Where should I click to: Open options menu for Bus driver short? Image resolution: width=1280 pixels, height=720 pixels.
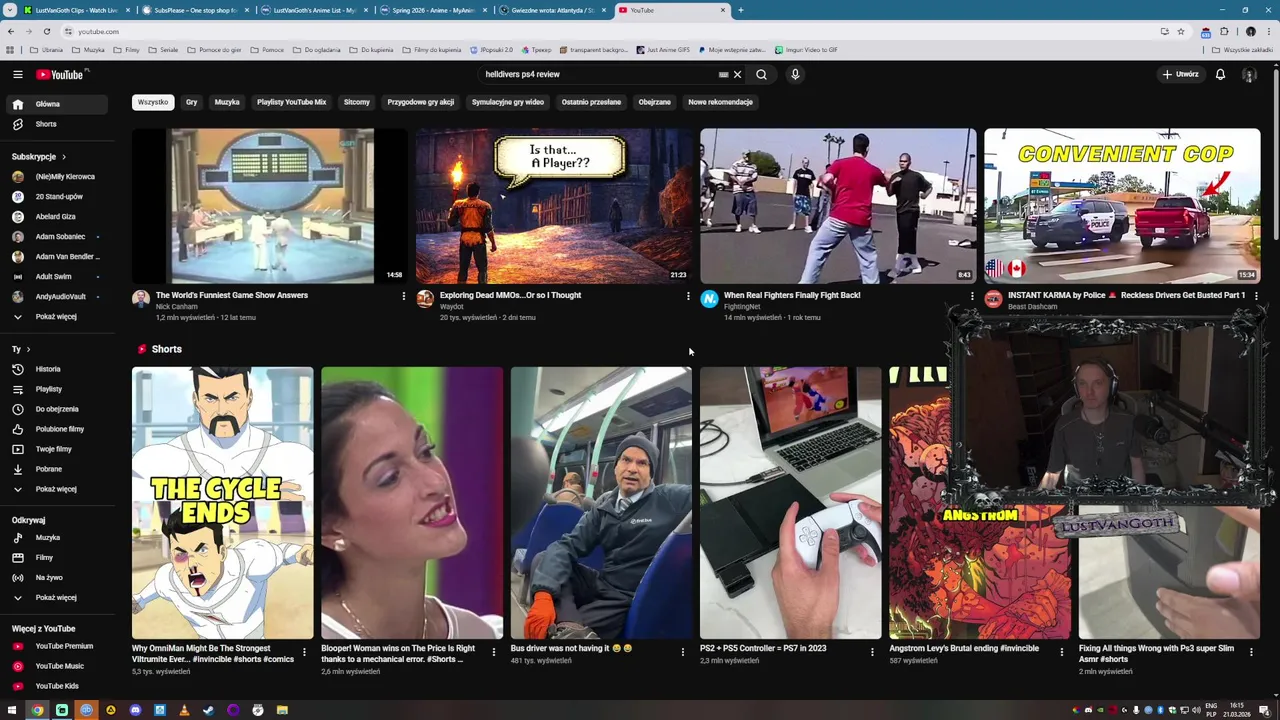pos(682,652)
